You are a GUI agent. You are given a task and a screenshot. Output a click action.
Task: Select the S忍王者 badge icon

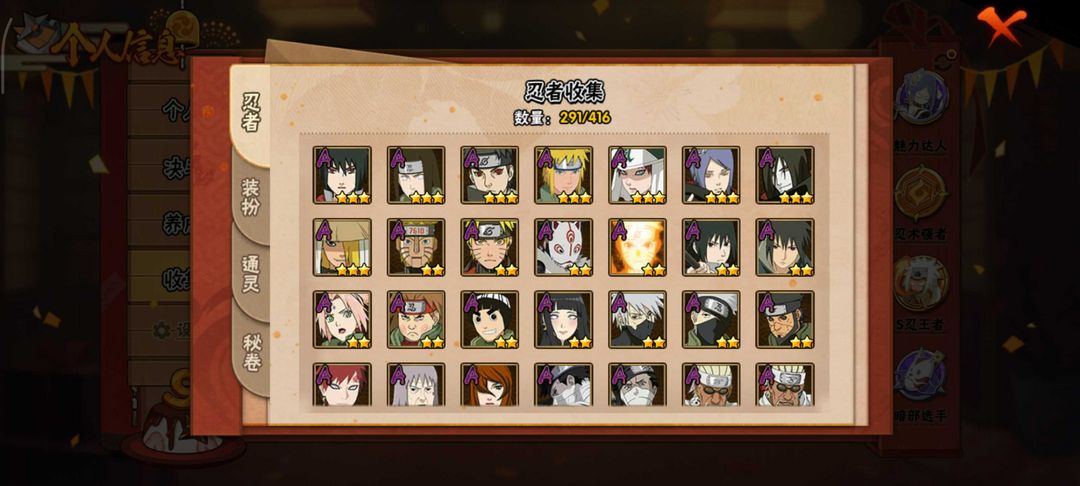click(x=921, y=283)
